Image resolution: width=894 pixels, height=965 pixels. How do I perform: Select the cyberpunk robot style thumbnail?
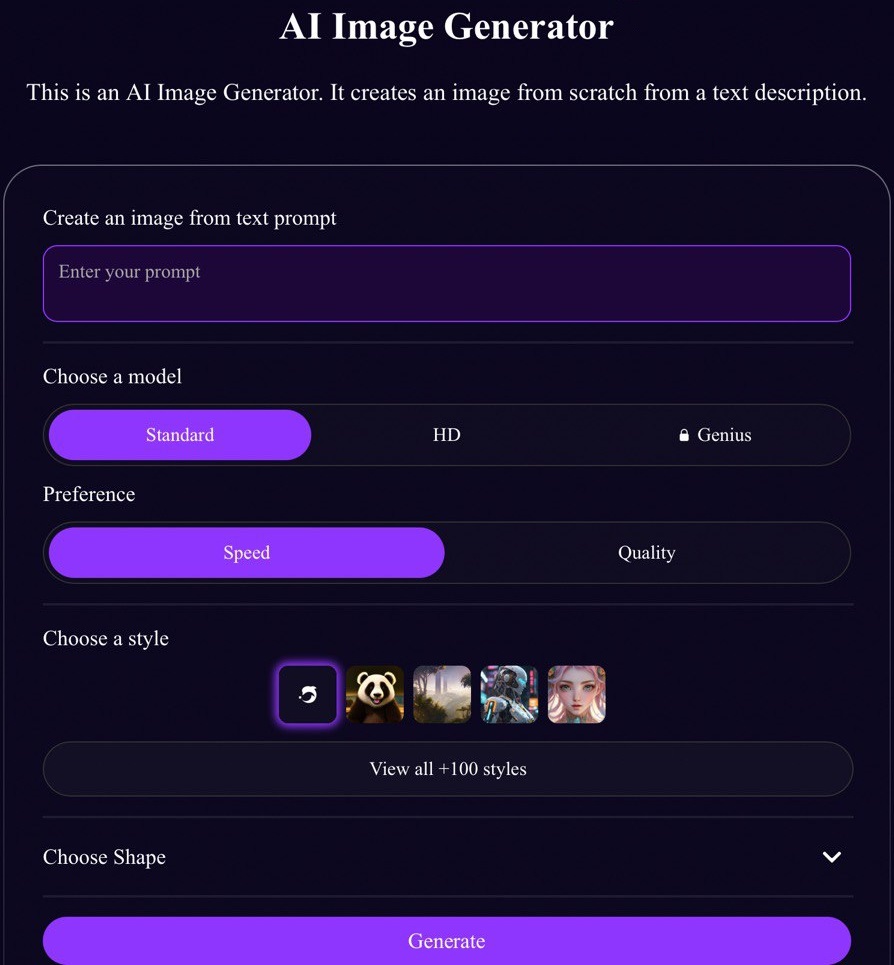click(x=509, y=694)
